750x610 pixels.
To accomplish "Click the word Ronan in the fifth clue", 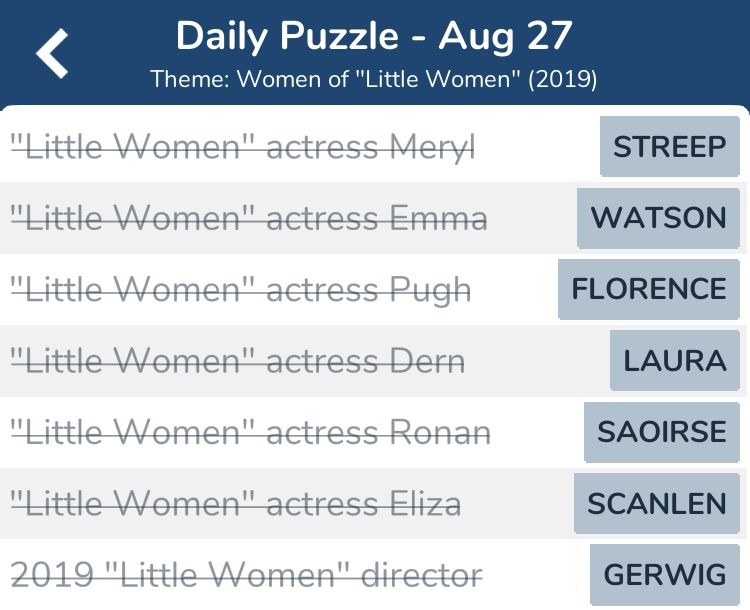I will click(x=440, y=432).
